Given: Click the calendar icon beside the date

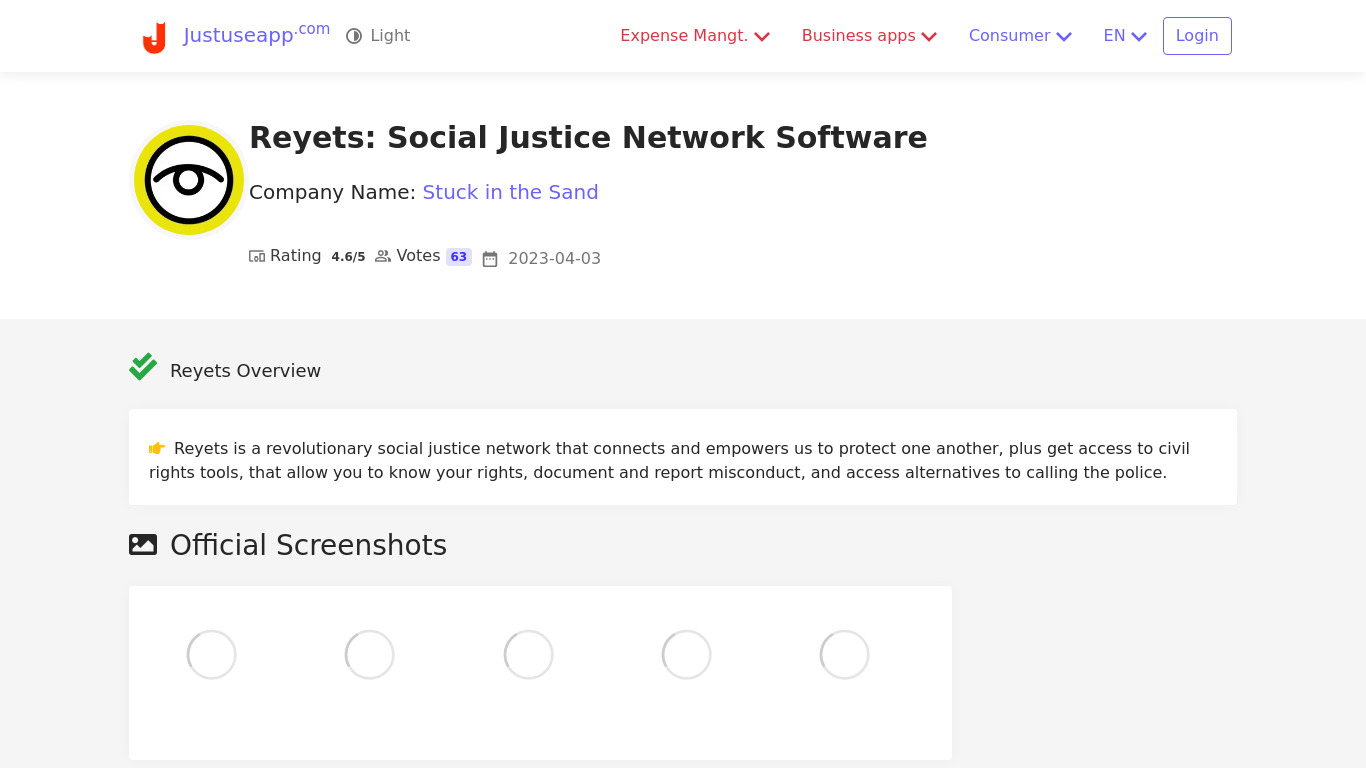Looking at the screenshot, I should click(x=490, y=259).
